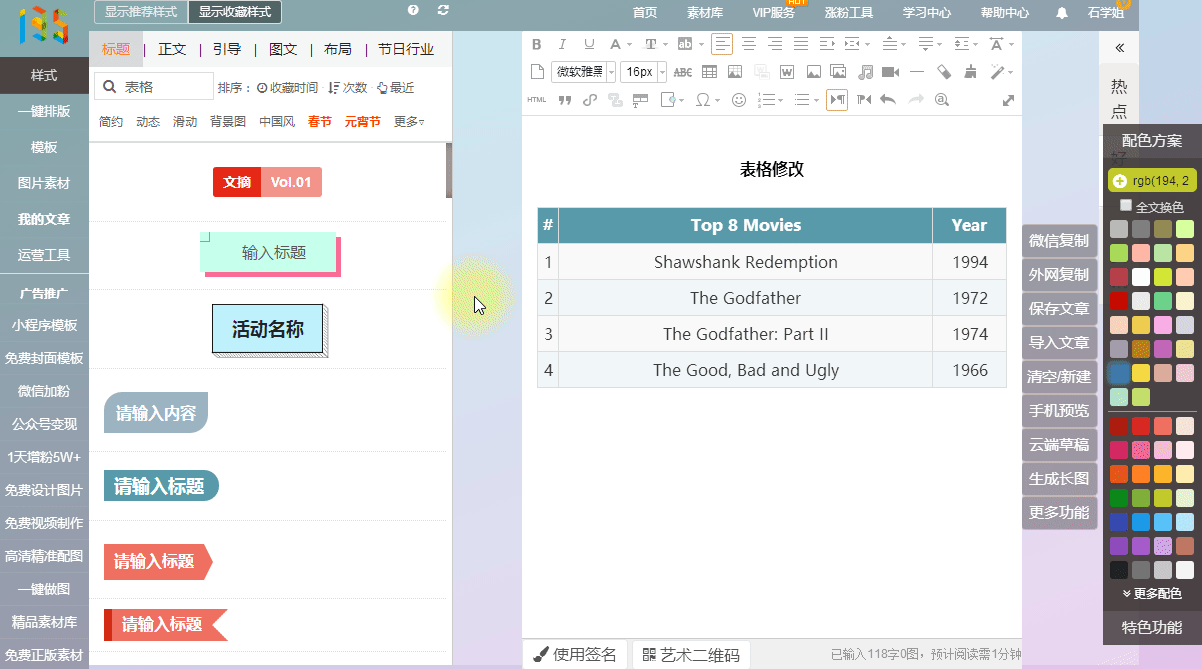The image size is (1202, 669).
Task: Expand editor to fullscreen
Action: point(1008,100)
